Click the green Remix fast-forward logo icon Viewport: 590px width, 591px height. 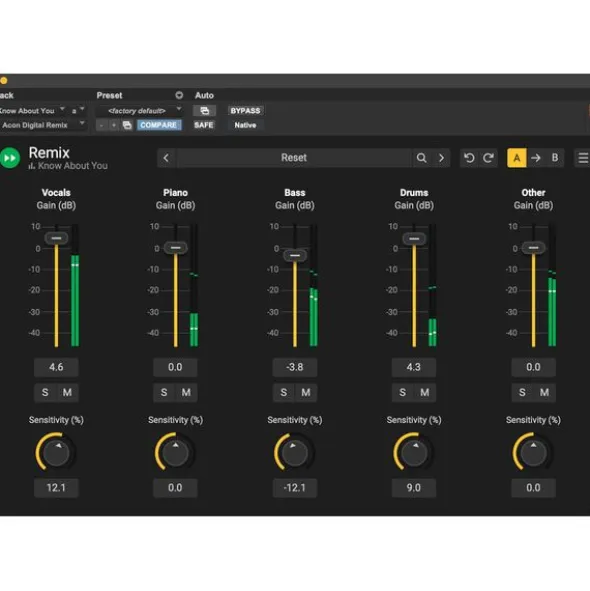click(9, 158)
